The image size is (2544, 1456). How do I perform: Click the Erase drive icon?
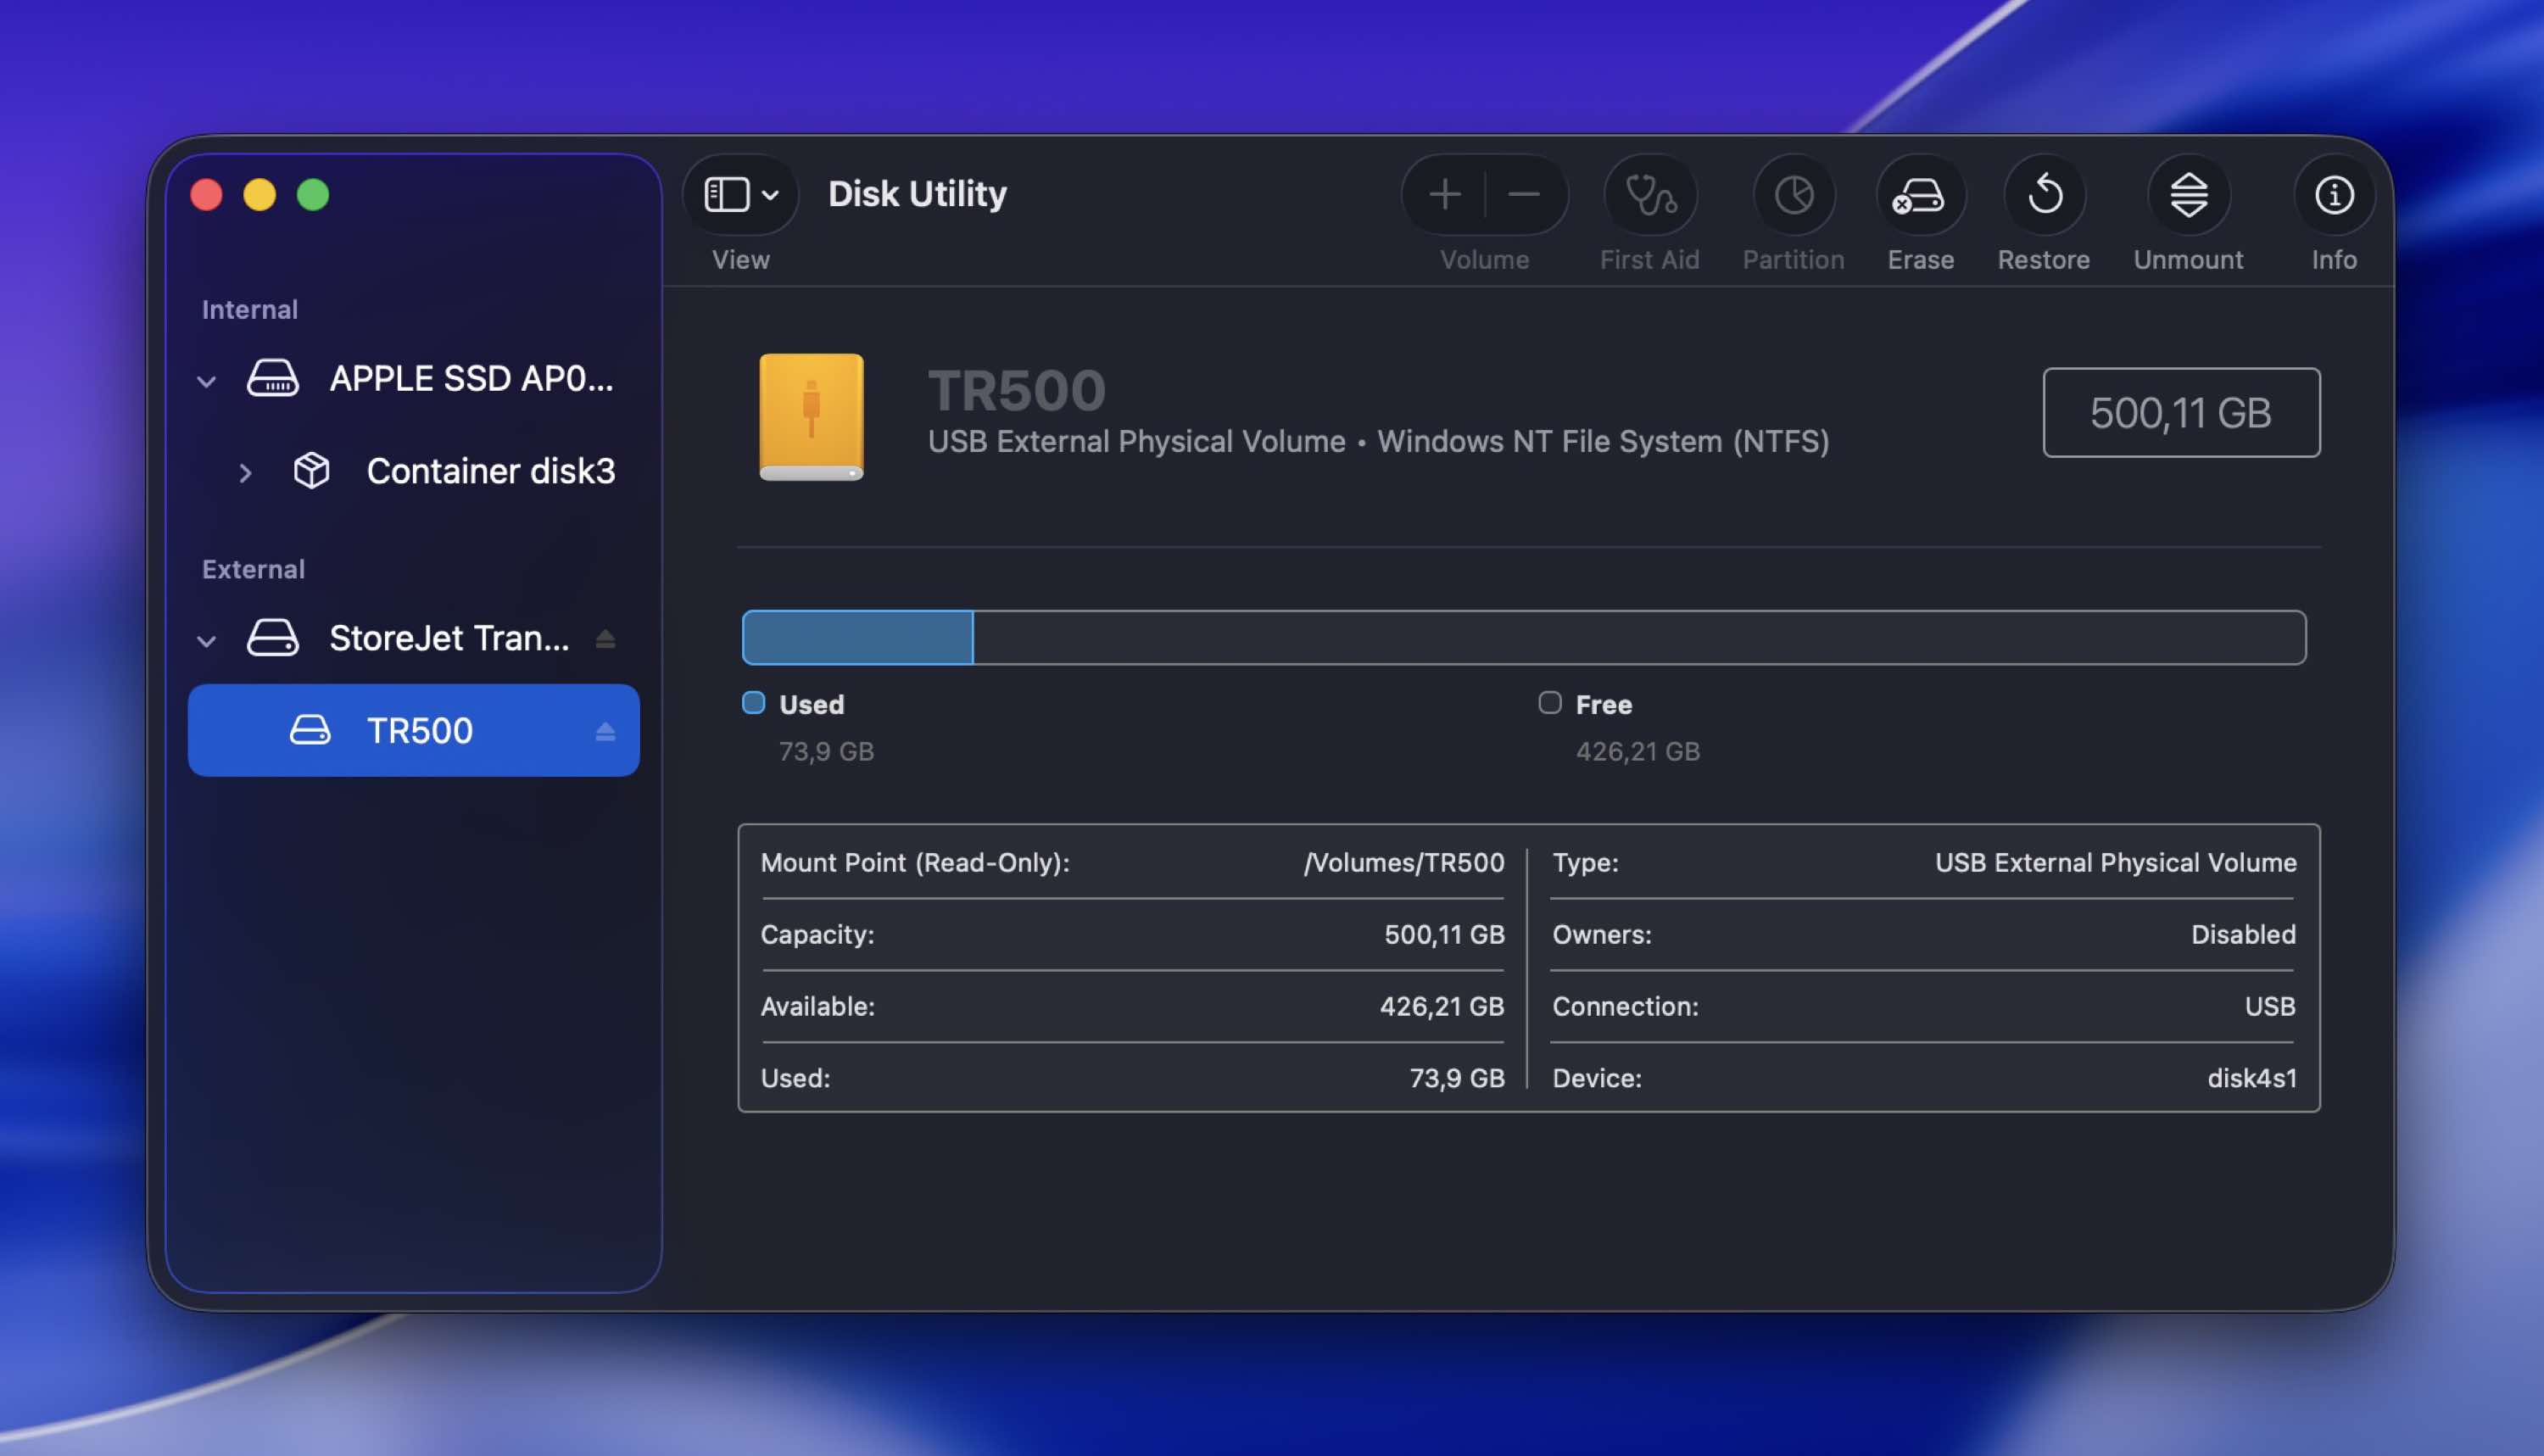[1919, 195]
